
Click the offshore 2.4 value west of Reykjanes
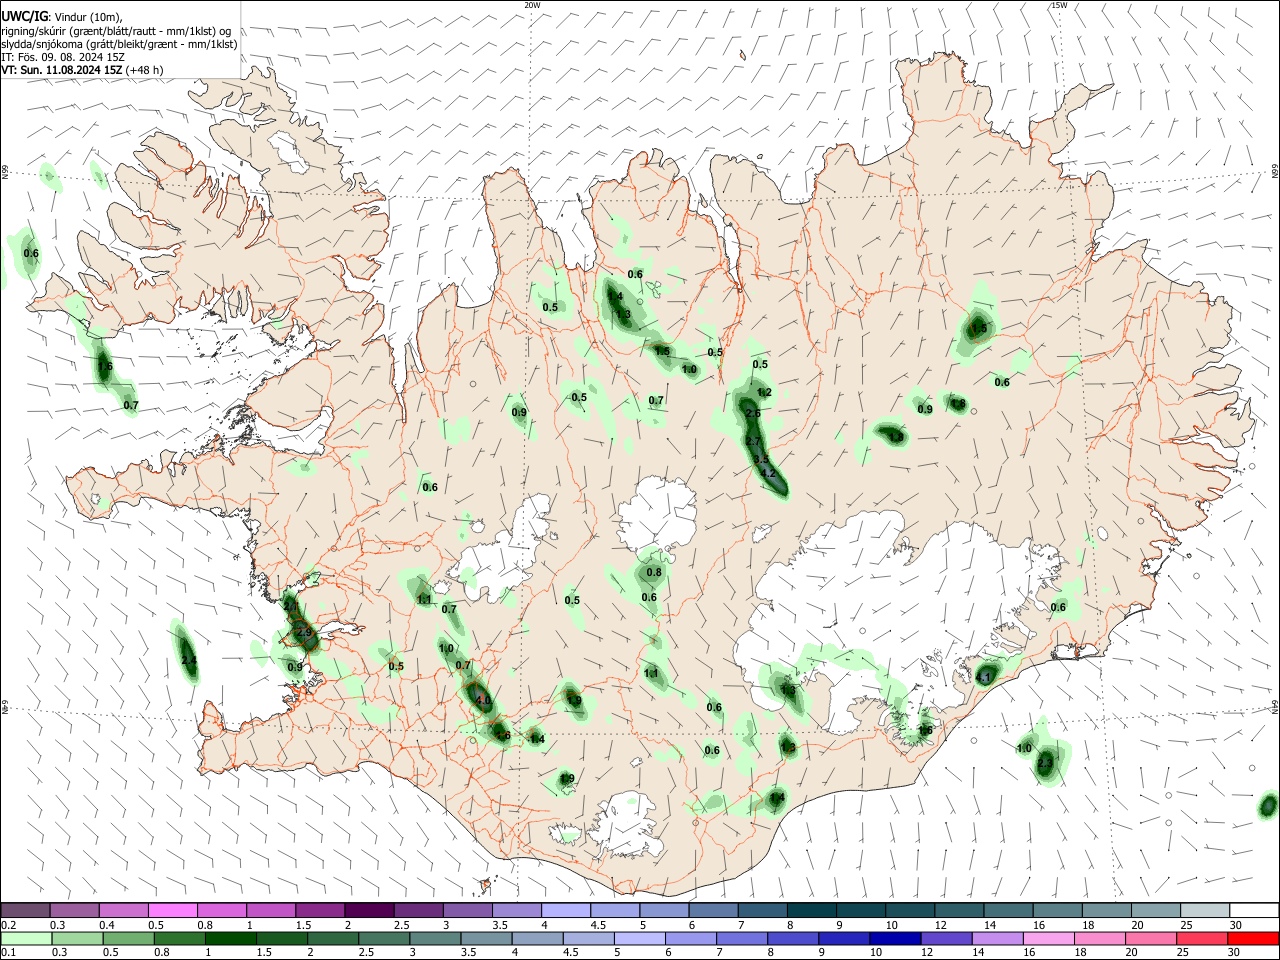tap(188, 661)
